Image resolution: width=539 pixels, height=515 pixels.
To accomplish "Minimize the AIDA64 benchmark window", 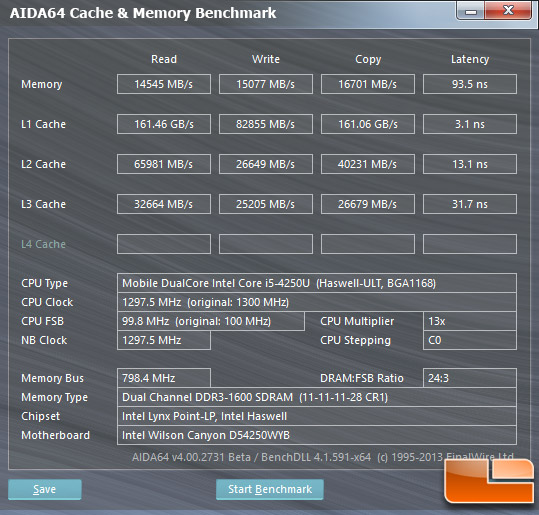I will 471,11.
